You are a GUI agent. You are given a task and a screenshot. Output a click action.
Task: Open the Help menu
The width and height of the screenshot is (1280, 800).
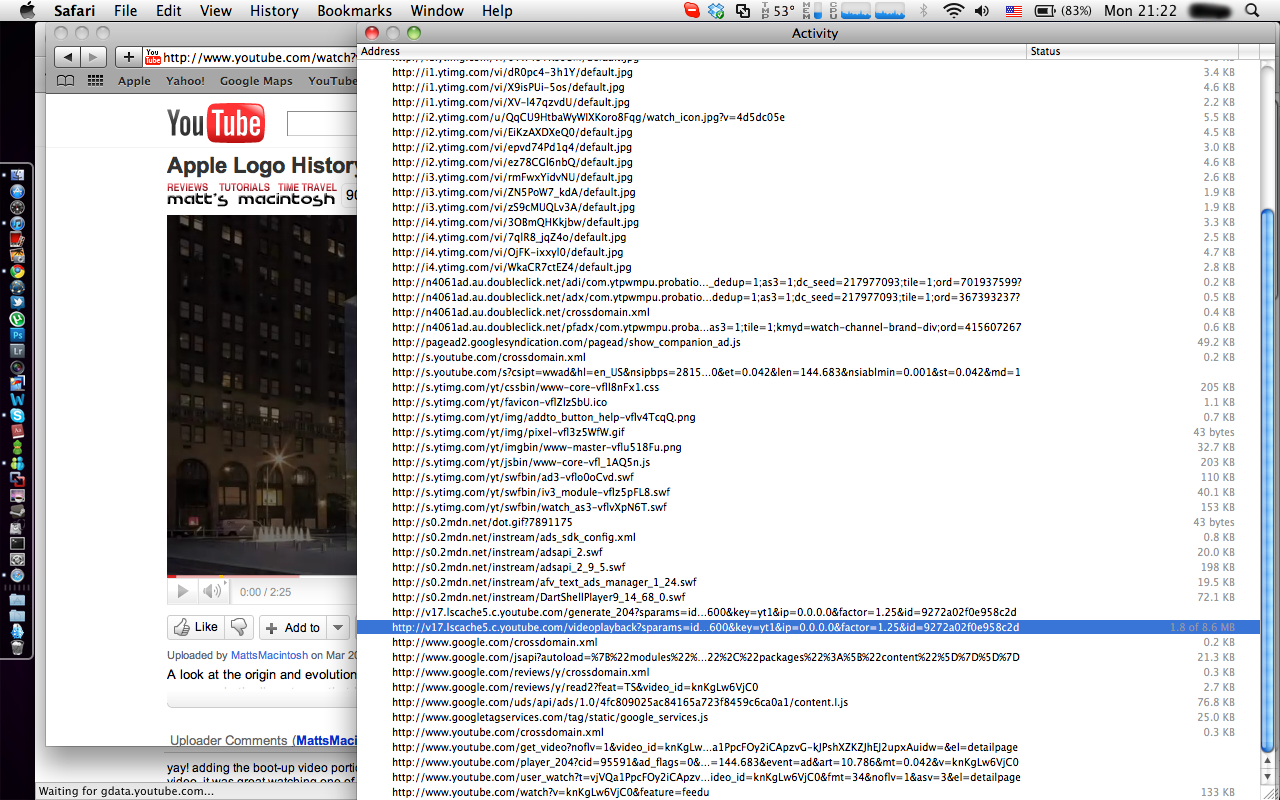(x=497, y=11)
